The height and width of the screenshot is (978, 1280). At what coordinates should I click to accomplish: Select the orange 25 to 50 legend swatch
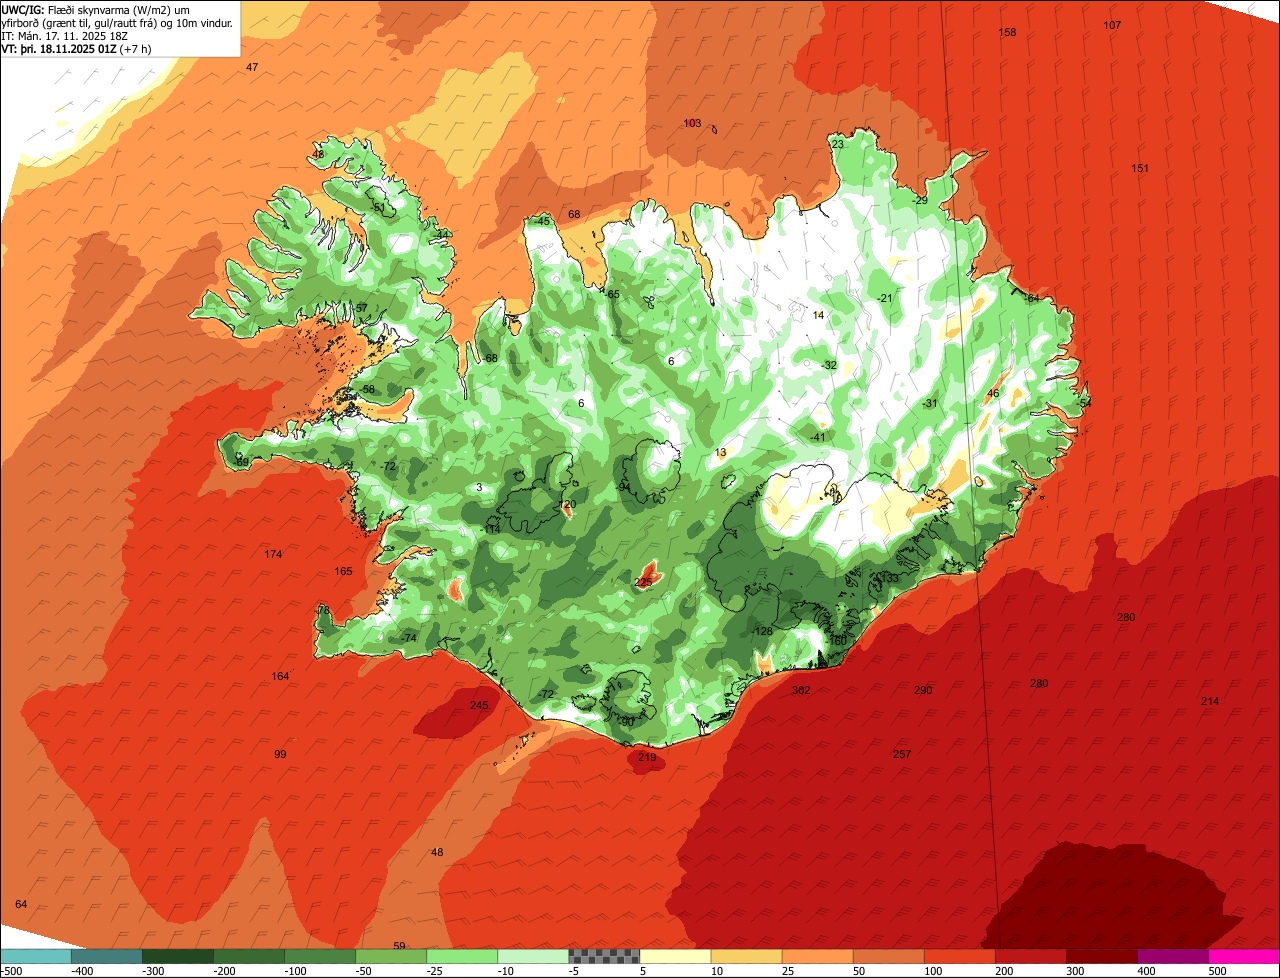click(817, 956)
